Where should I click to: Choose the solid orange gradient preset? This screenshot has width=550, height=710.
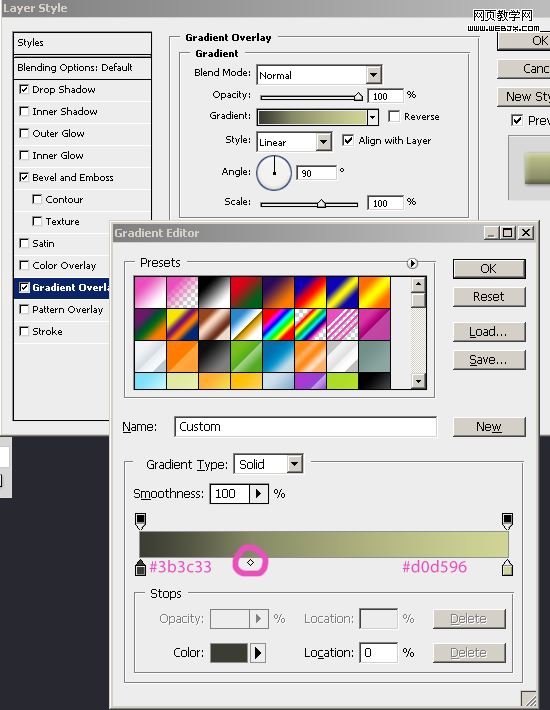point(182,356)
